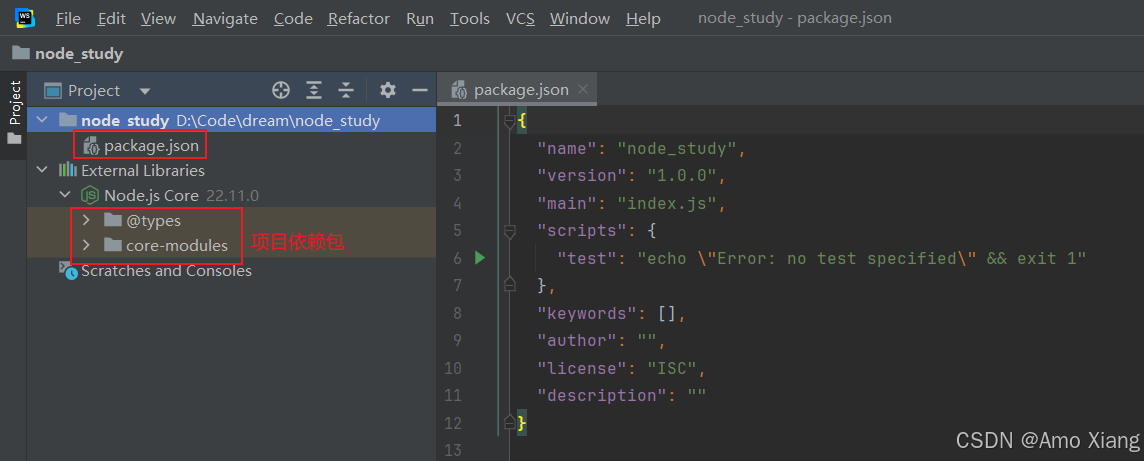Screen dimensions: 1144x461
Task: Open the Project view dropdown arrow
Action: pos(144,91)
